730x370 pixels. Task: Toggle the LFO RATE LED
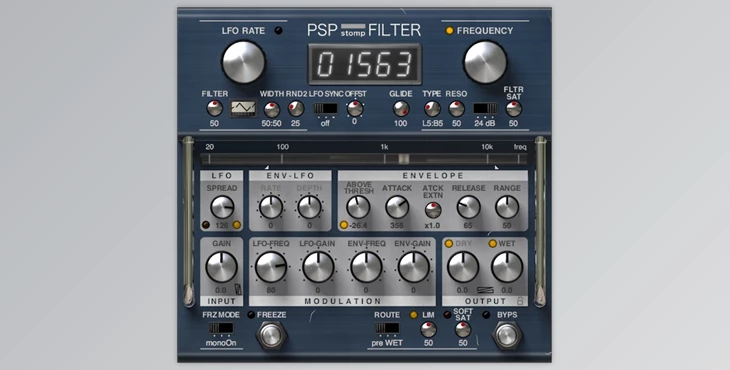(x=278, y=31)
